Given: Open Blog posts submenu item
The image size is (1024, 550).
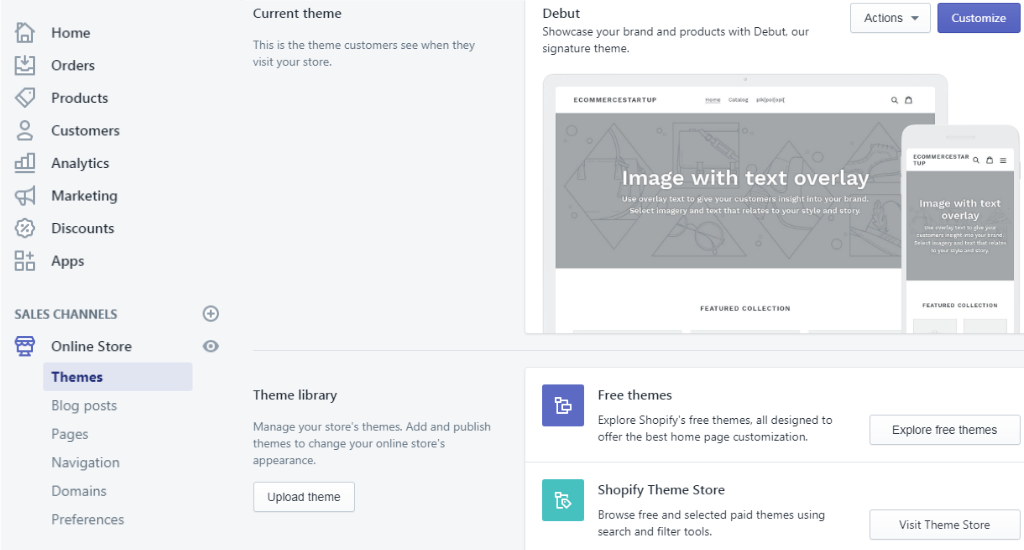Looking at the screenshot, I should [x=84, y=406].
